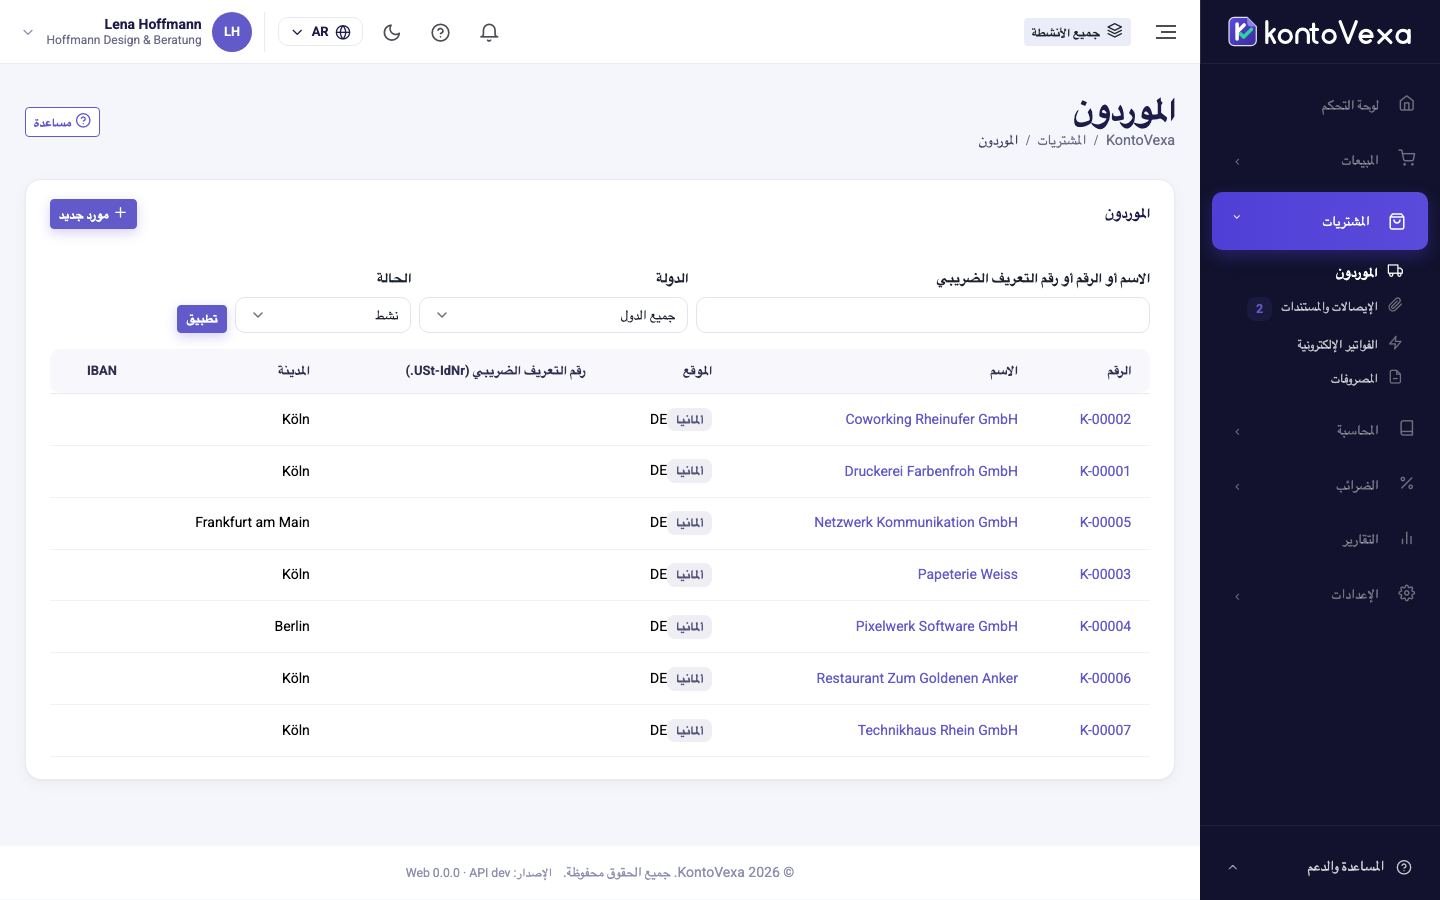Click the sales shopping cart icon
This screenshot has width=1440, height=900.
(x=1407, y=158)
